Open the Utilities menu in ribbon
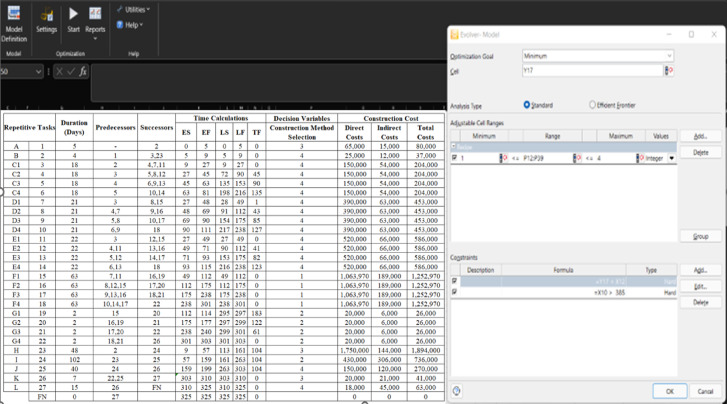727x404 pixels. click(133, 9)
